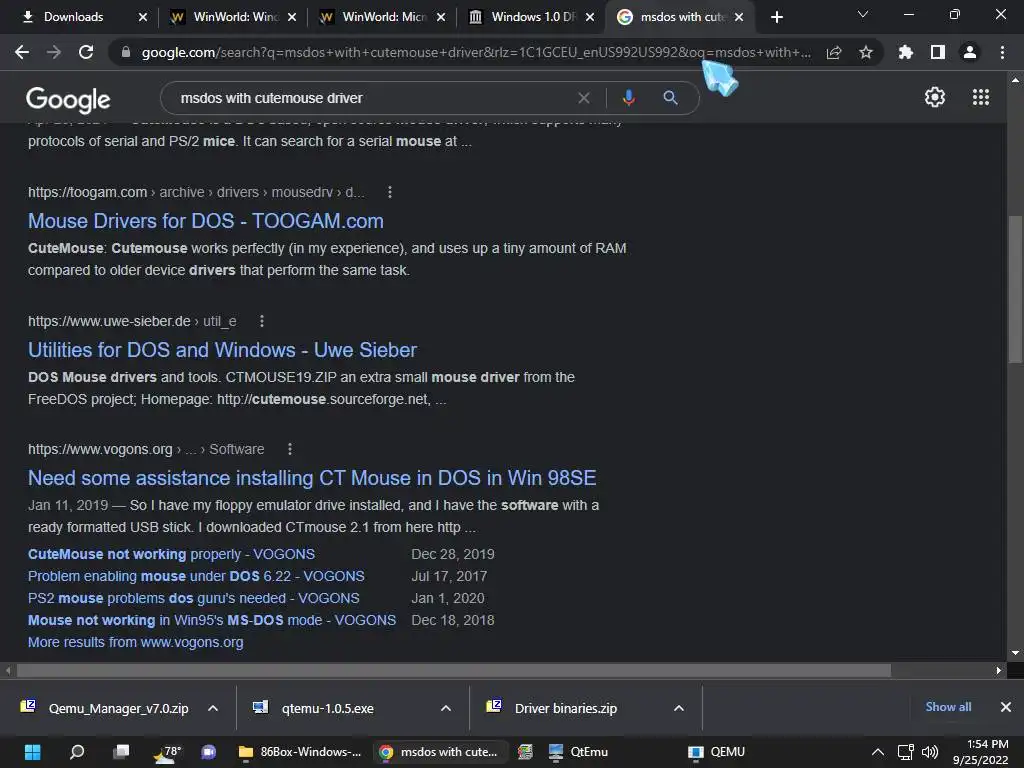Screen dimensions: 1024x768
Task: Close the Downloads tab
Action: point(143,17)
